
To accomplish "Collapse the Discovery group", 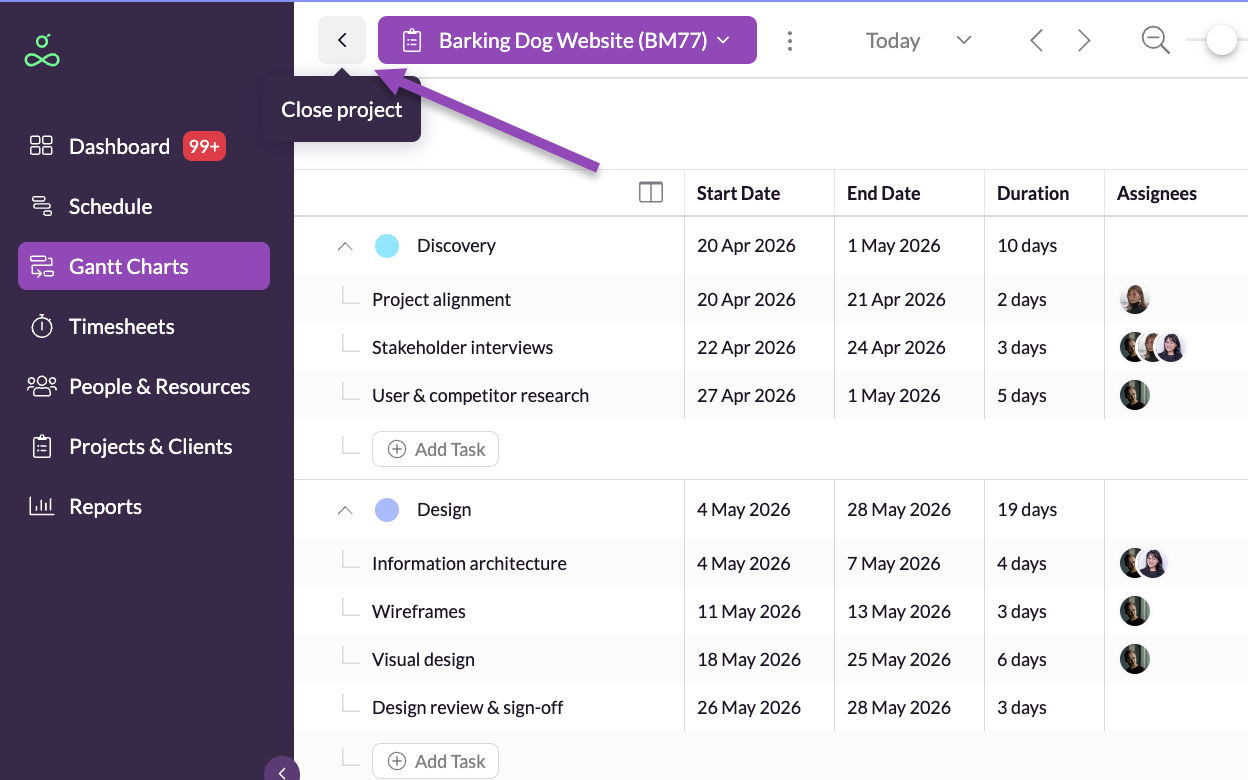I will tap(345, 246).
